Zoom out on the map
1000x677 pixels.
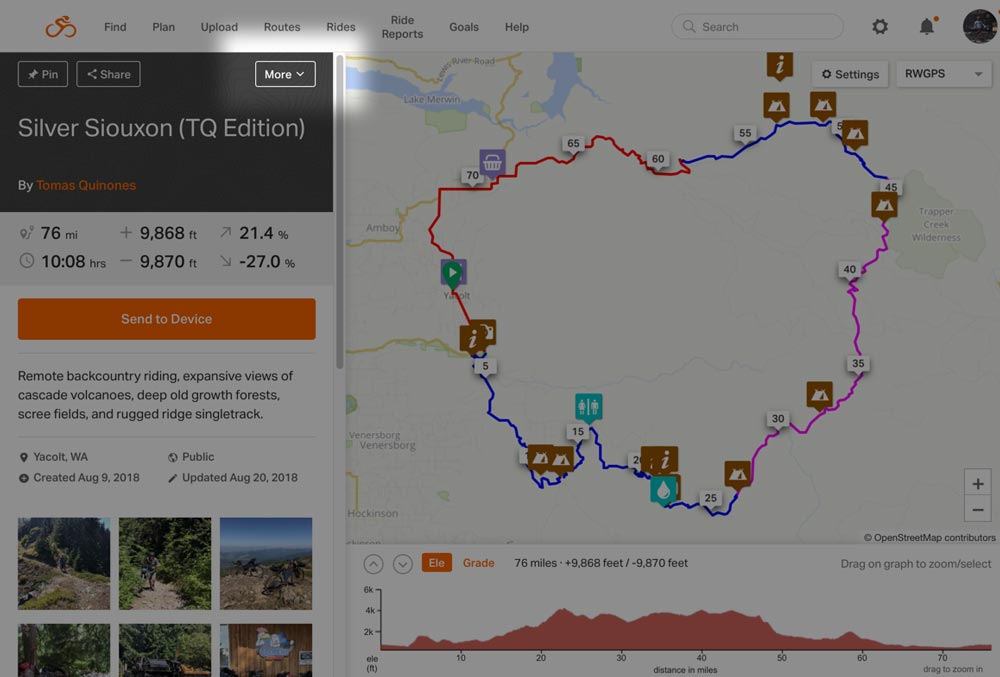978,510
